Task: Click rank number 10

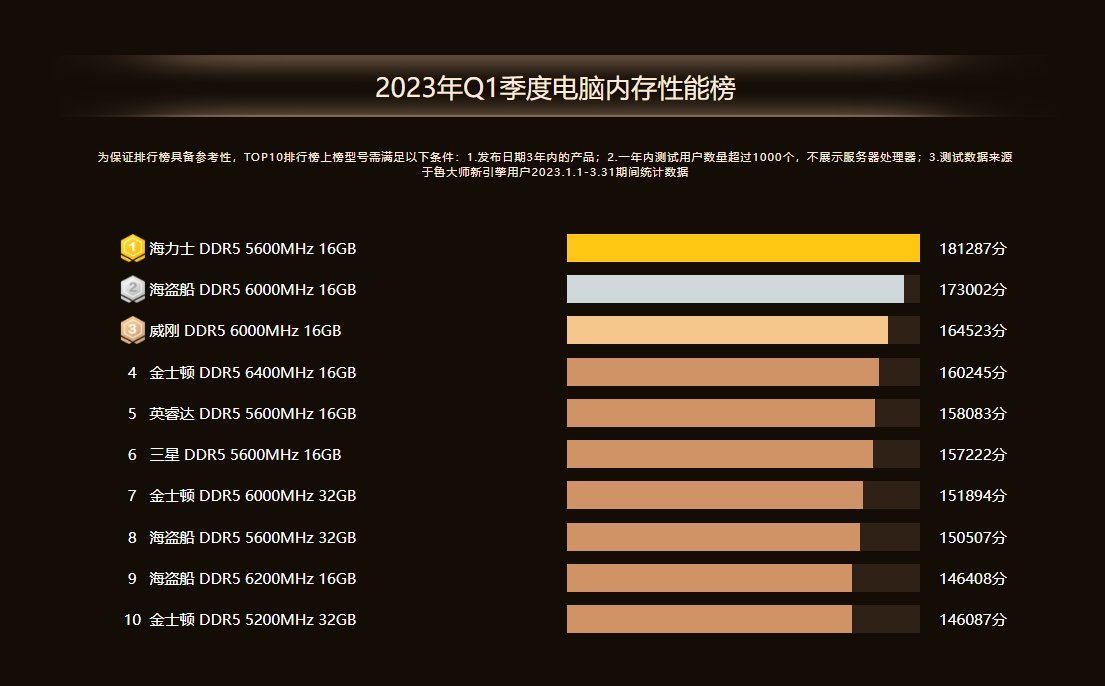Action: [x=132, y=619]
